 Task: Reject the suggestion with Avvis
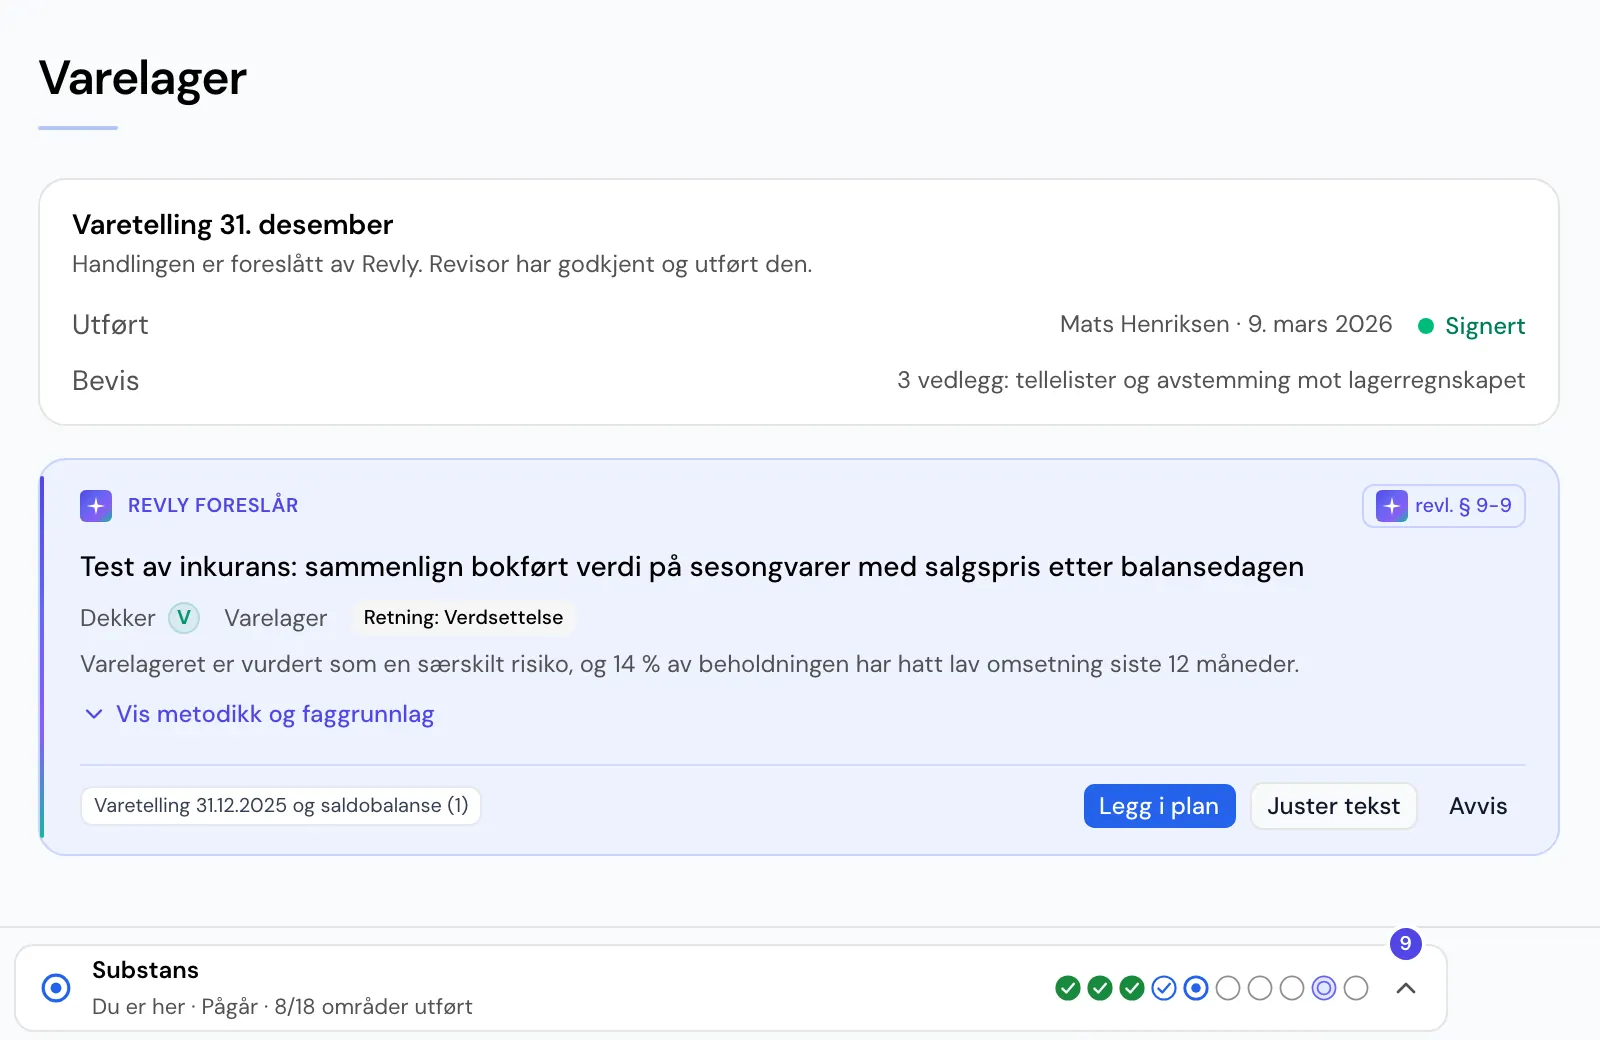(x=1478, y=806)
